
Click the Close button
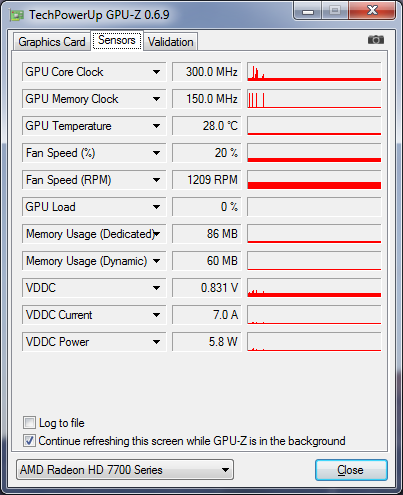click(x=351, y=470)
